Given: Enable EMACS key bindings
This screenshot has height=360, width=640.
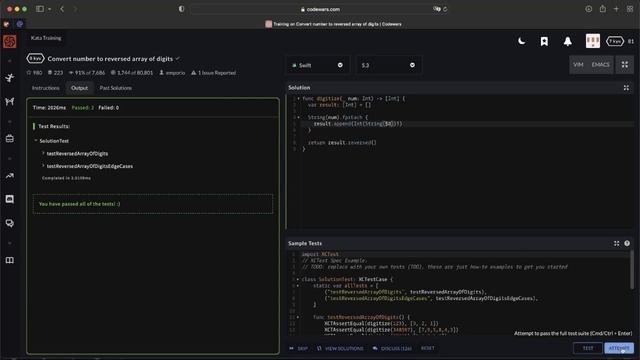Looking at the screenshot, I should (600, 64).
